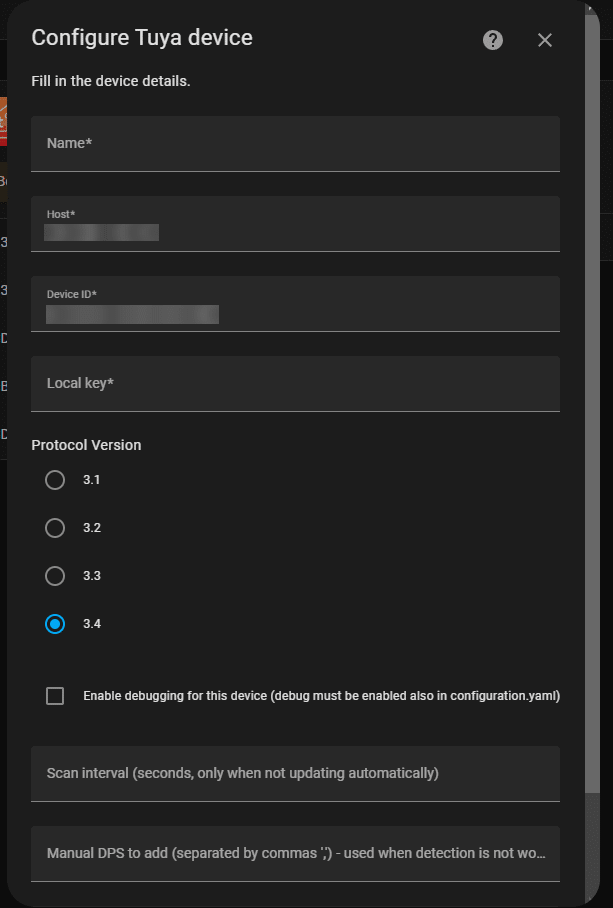This screenshot has width=613, height=908.
Task: Click the 'Protocol Version' heading
Action: 86,445
